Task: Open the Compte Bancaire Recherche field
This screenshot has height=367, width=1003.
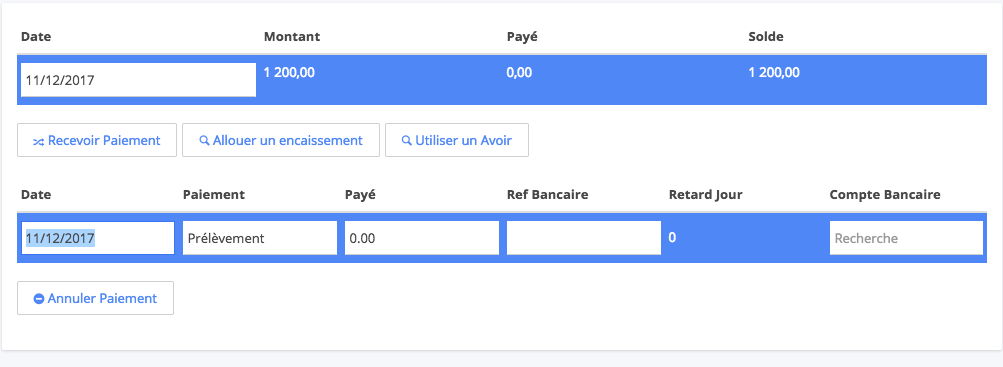Action: click(906, 238)
